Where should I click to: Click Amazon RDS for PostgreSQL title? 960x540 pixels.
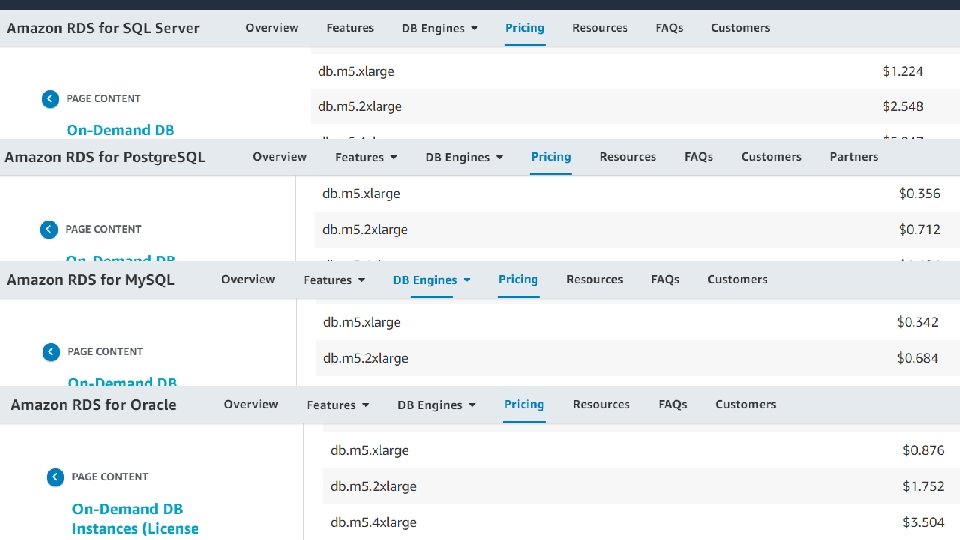pyautogui.click(x=105, y=157)
